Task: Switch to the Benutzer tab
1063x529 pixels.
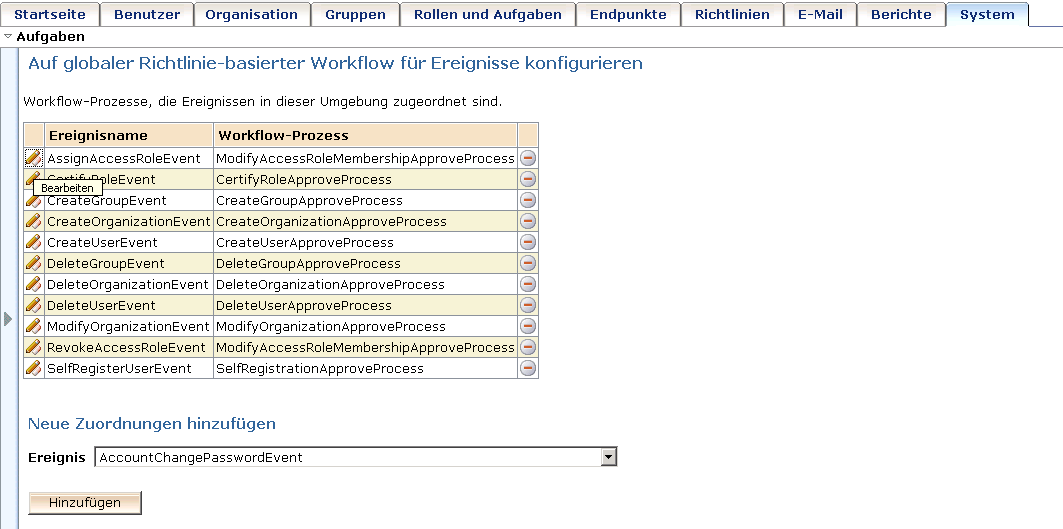Action: (146, 15)
